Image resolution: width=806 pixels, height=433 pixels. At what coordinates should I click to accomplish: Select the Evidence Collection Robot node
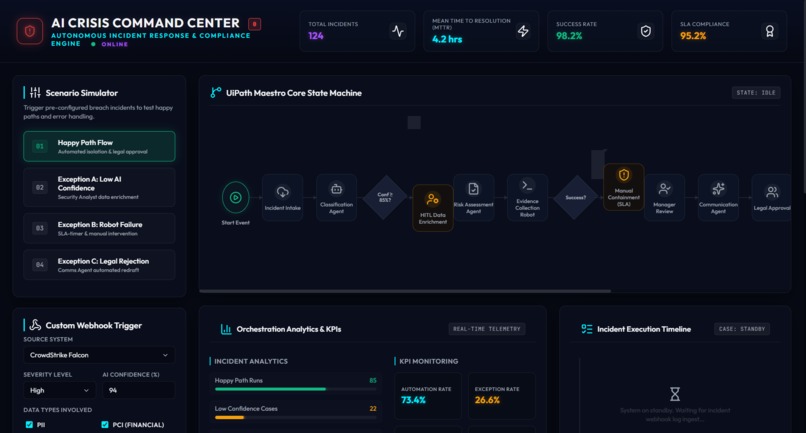coord(527,197)
